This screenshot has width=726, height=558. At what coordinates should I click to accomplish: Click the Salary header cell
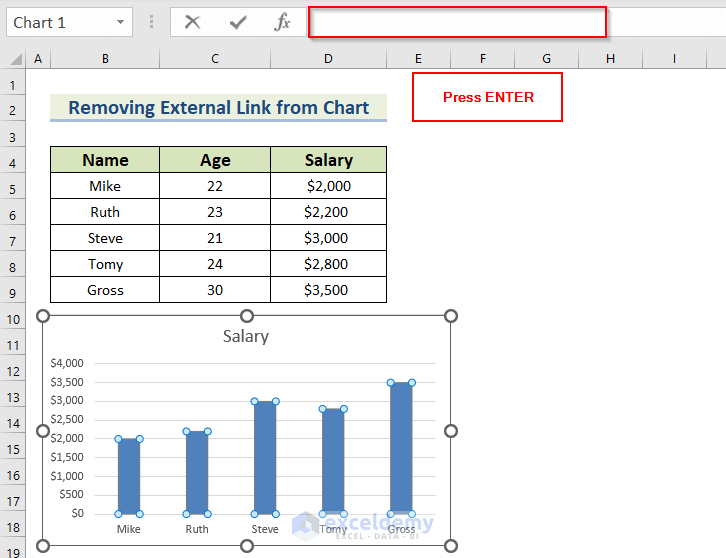tap(328, 160)
